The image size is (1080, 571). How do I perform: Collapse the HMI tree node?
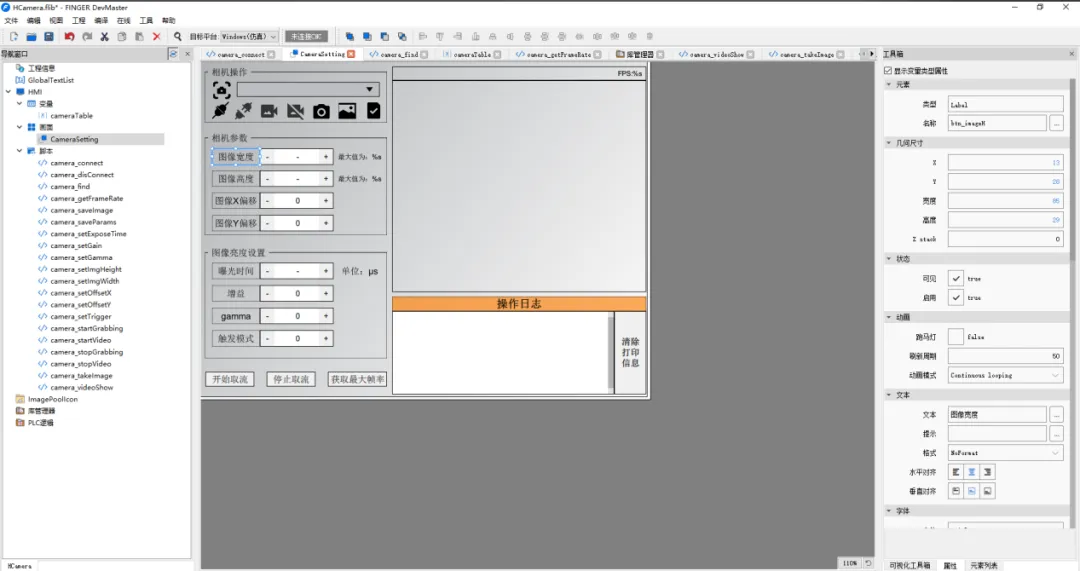coord(8,92)
